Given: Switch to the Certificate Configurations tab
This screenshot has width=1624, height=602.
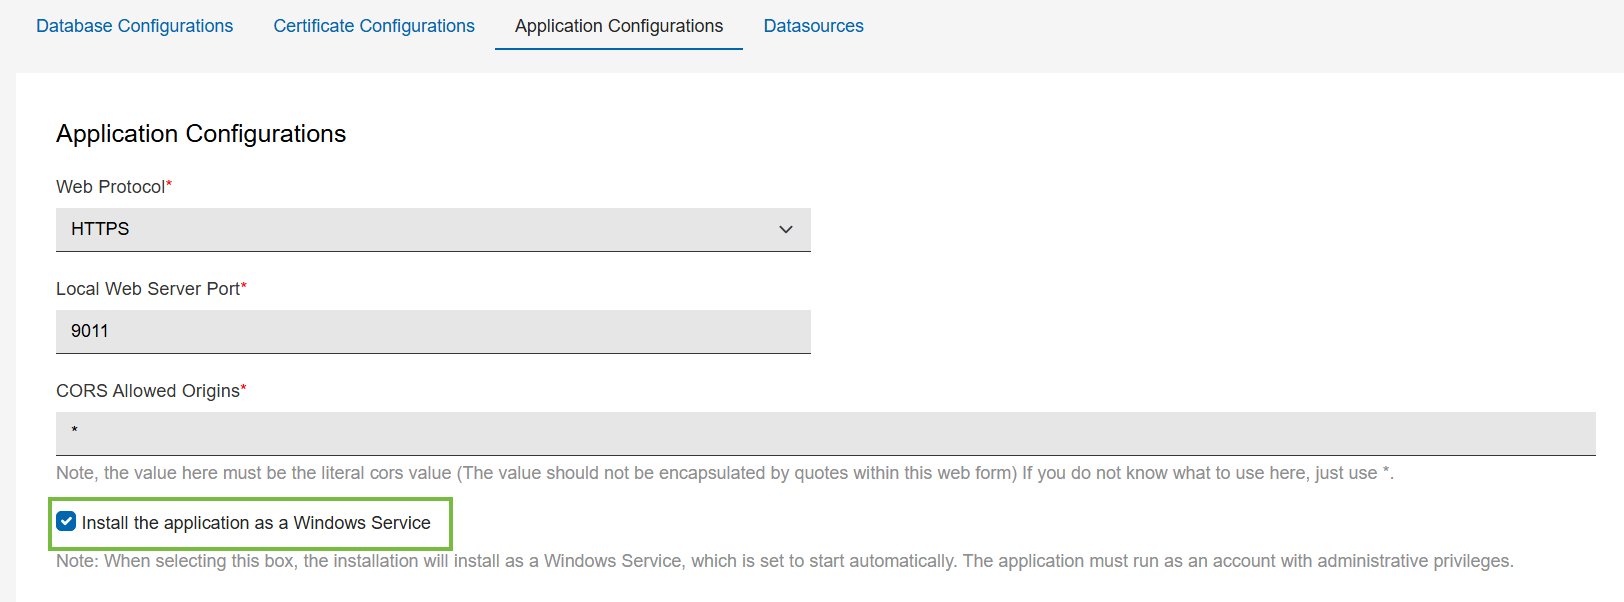Looking at the screenshot, I should point(374,26).
